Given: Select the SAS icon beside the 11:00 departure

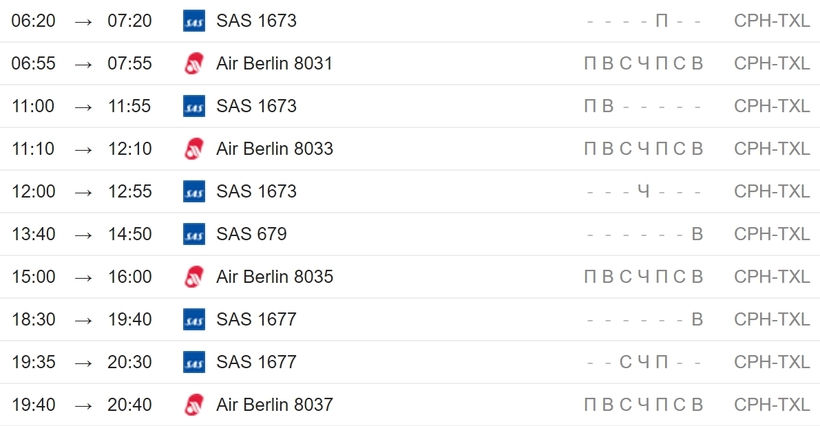Looking at the screenshot, I should (194, 106).
